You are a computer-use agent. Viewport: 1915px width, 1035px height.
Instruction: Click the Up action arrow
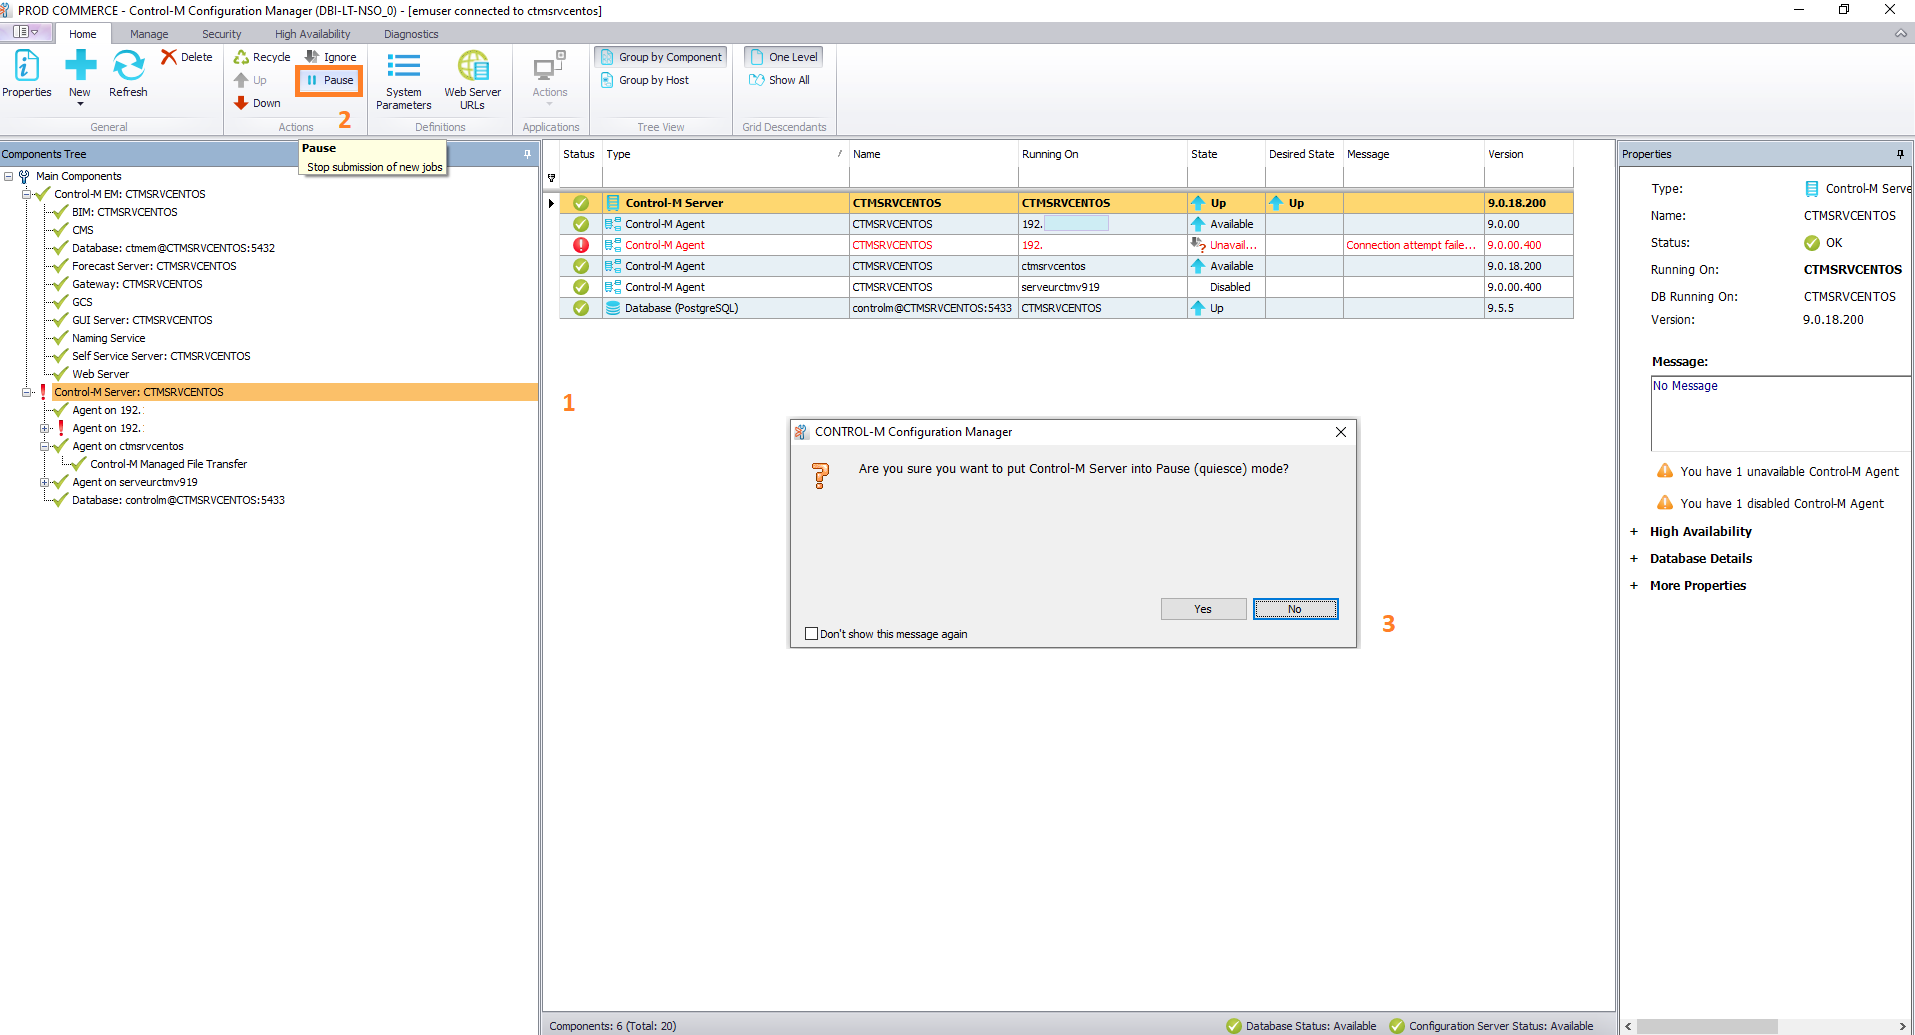[x=250, y=80]
